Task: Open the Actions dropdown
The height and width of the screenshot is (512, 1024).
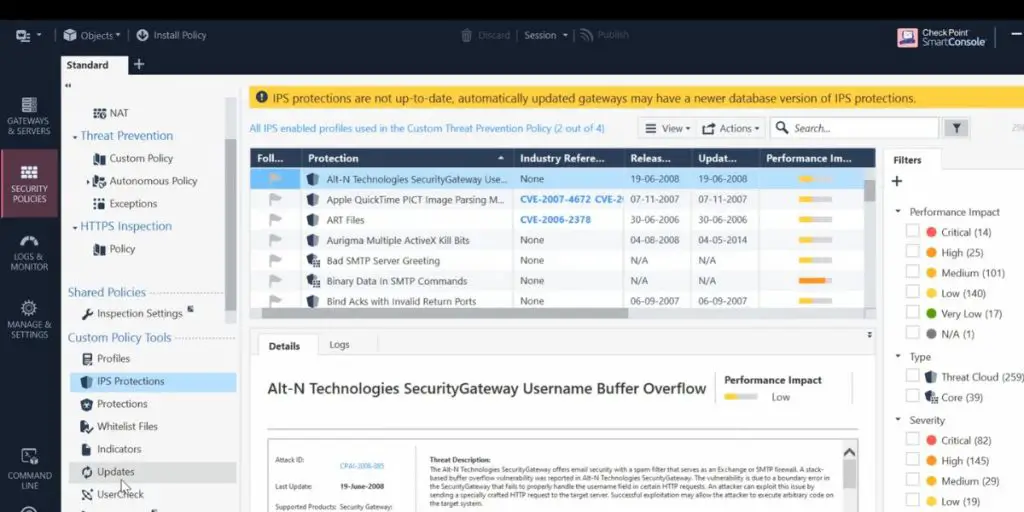Action: [x=730, y=129]
